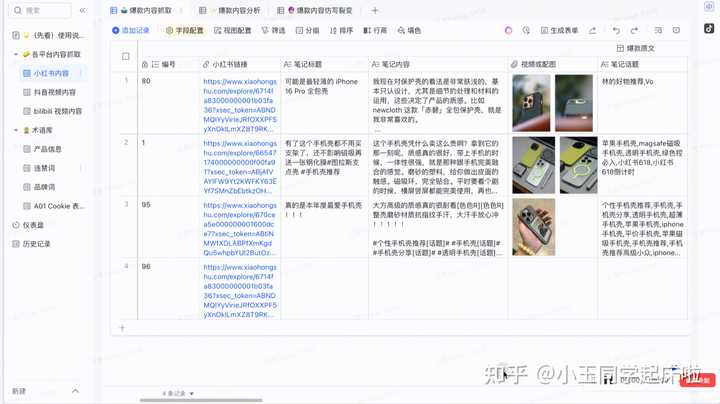Open the xiaohongshu link in row 1

click(x=240, y=105)
